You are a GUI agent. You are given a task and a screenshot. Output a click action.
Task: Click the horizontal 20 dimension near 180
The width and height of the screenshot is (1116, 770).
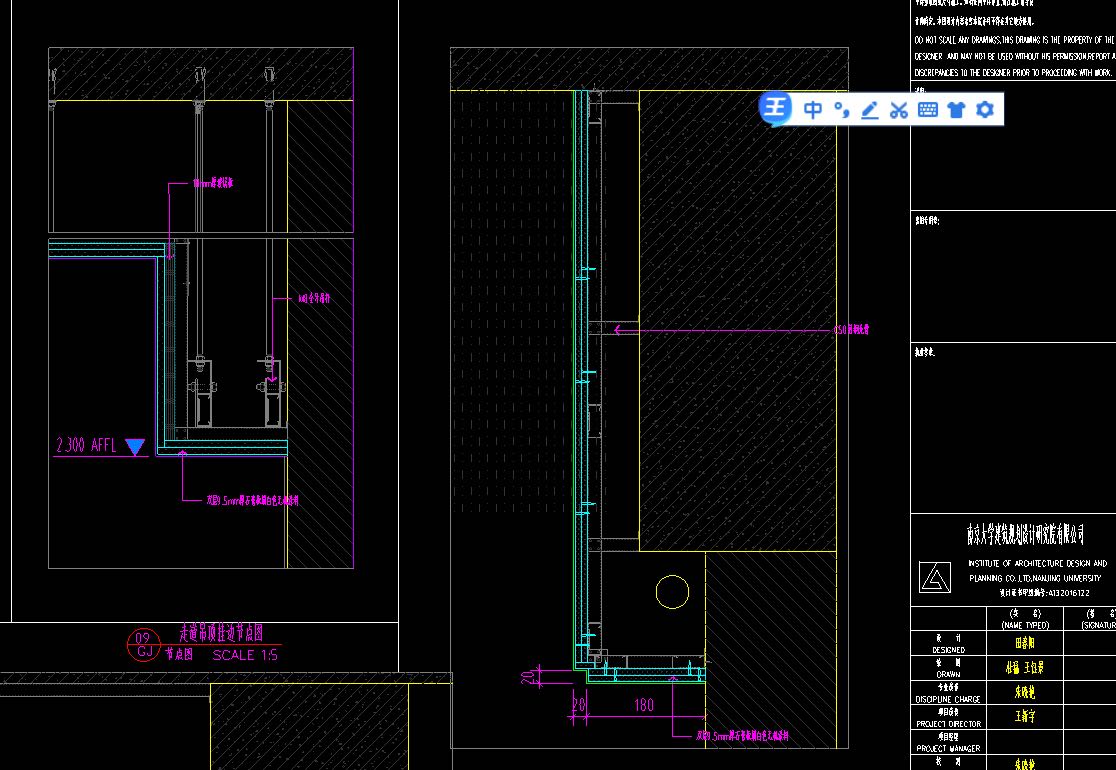point(579,705)
